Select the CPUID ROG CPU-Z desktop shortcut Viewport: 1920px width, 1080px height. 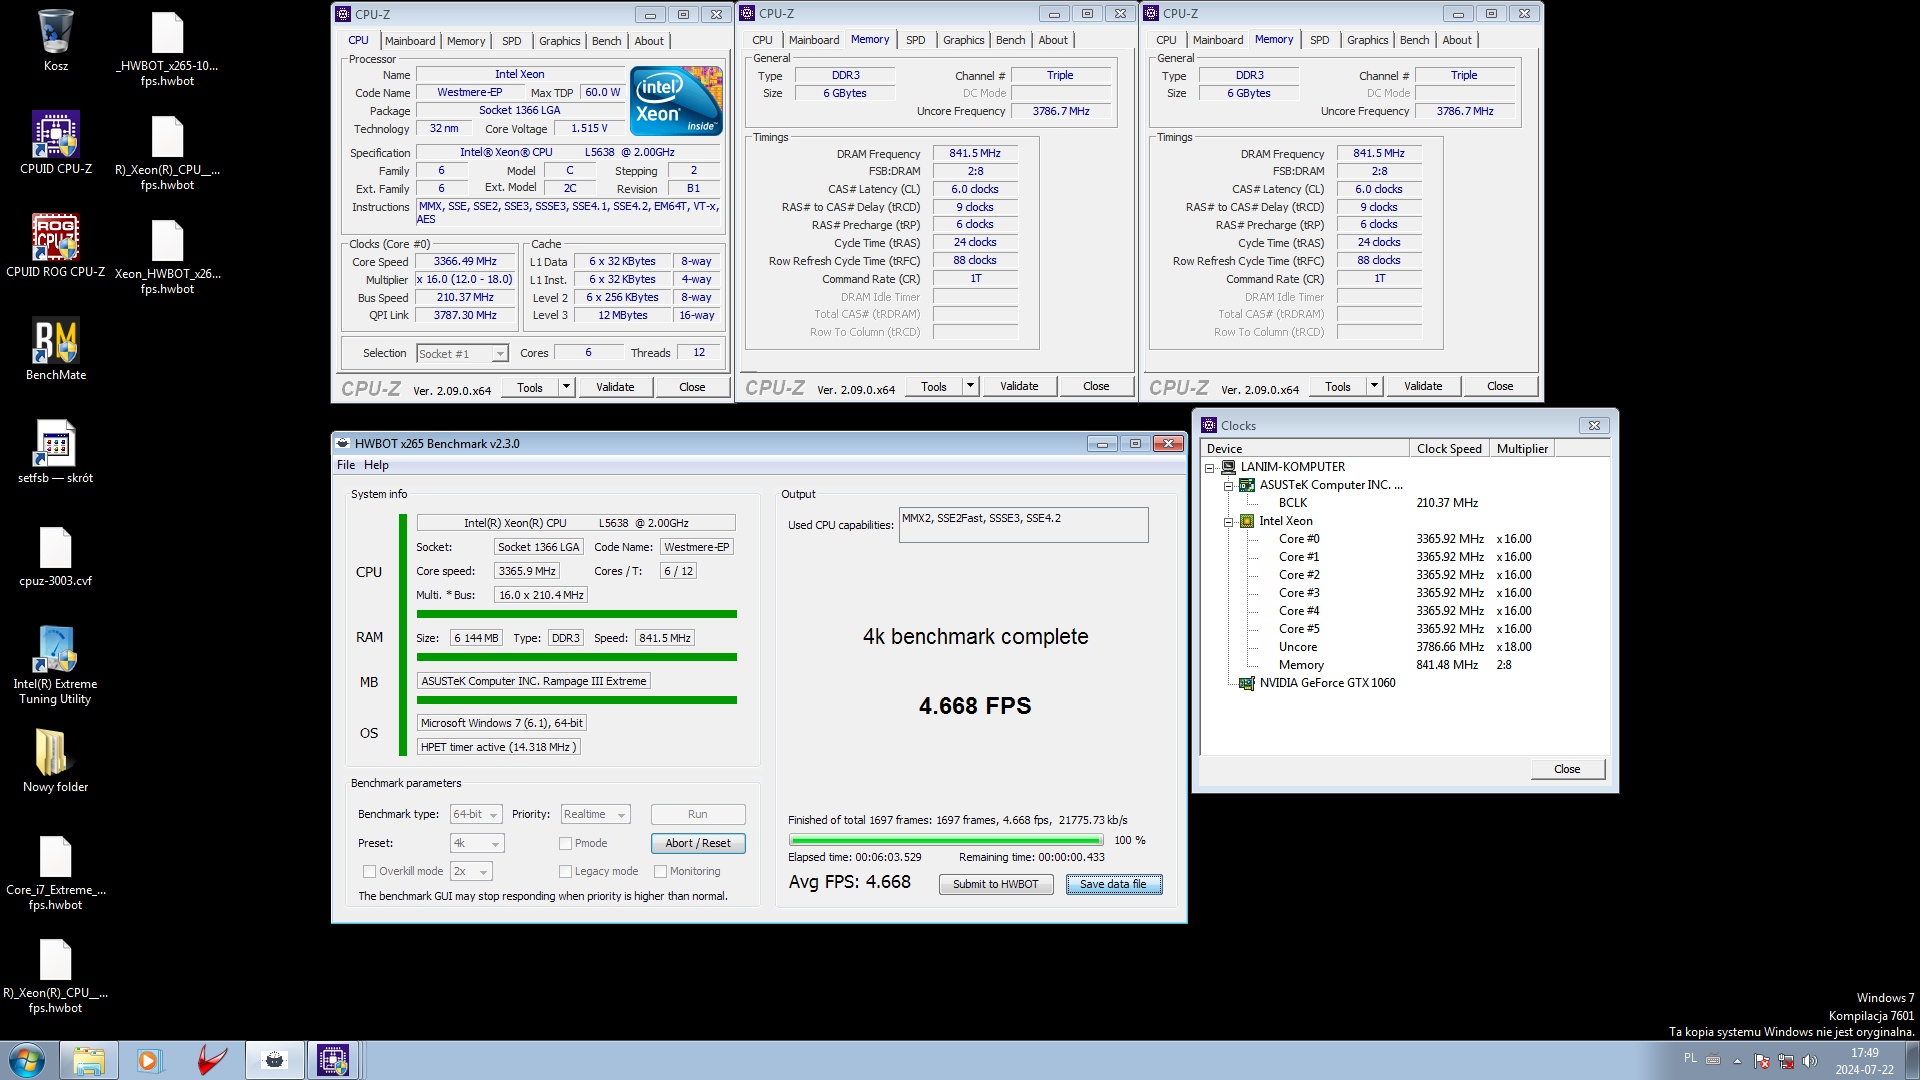55,245
